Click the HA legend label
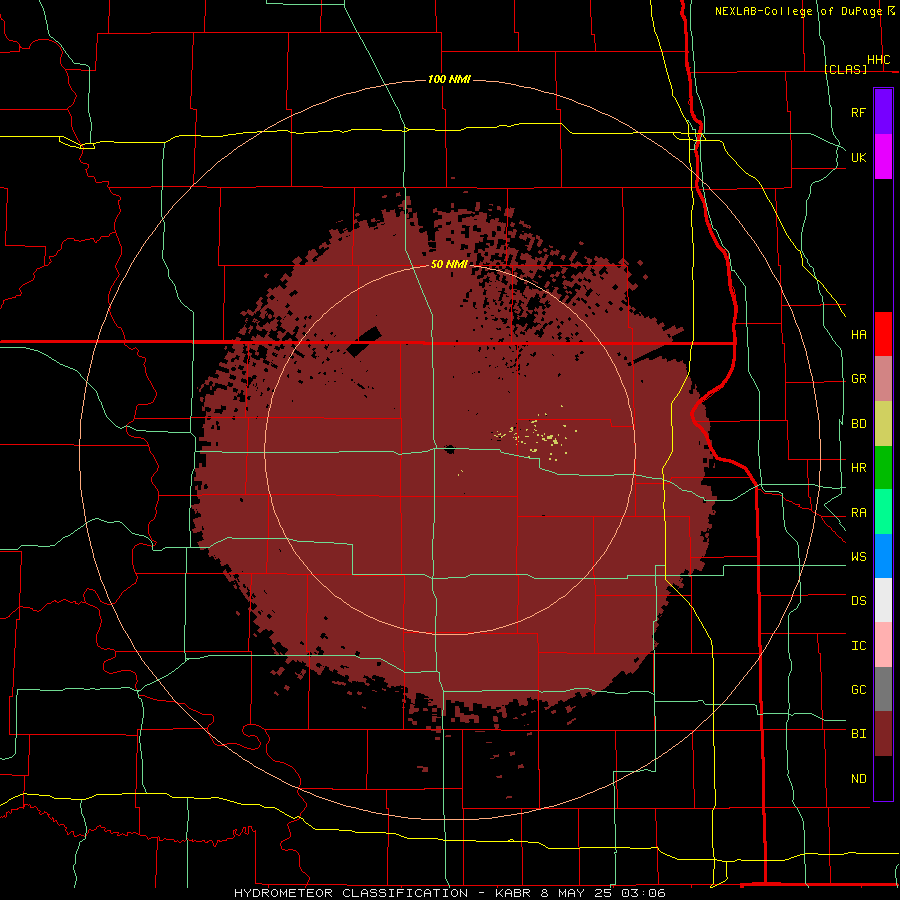The height and width of the screenshot is (900, 900). 858,335
